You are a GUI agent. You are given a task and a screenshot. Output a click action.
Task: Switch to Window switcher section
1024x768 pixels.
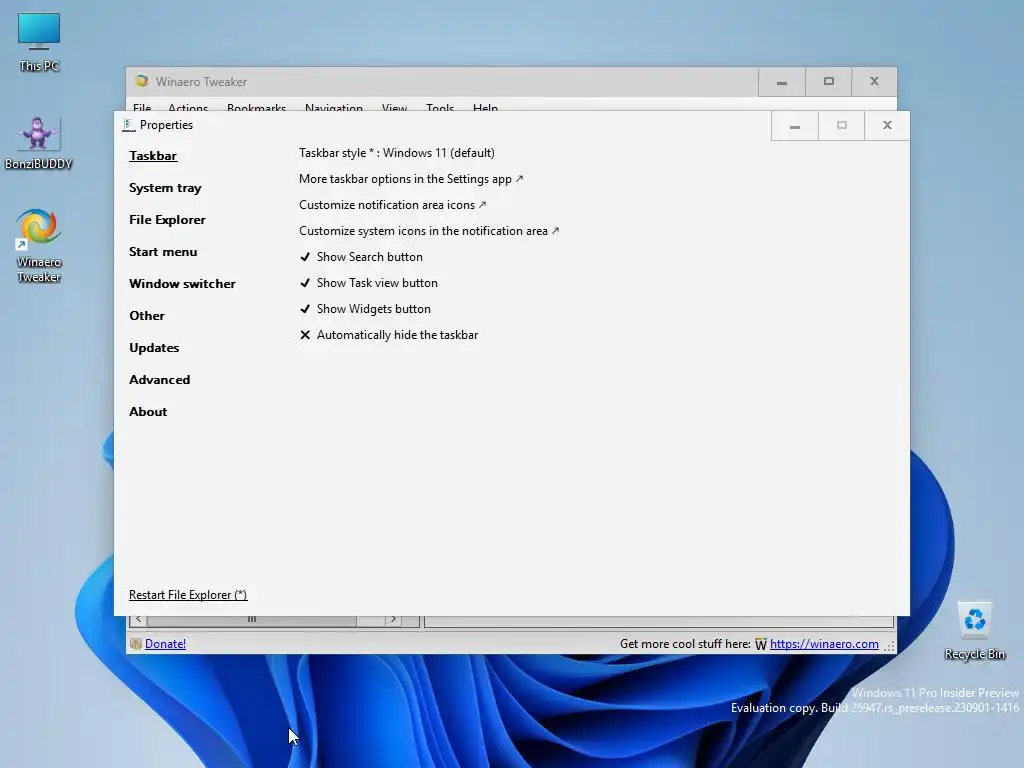182,283
